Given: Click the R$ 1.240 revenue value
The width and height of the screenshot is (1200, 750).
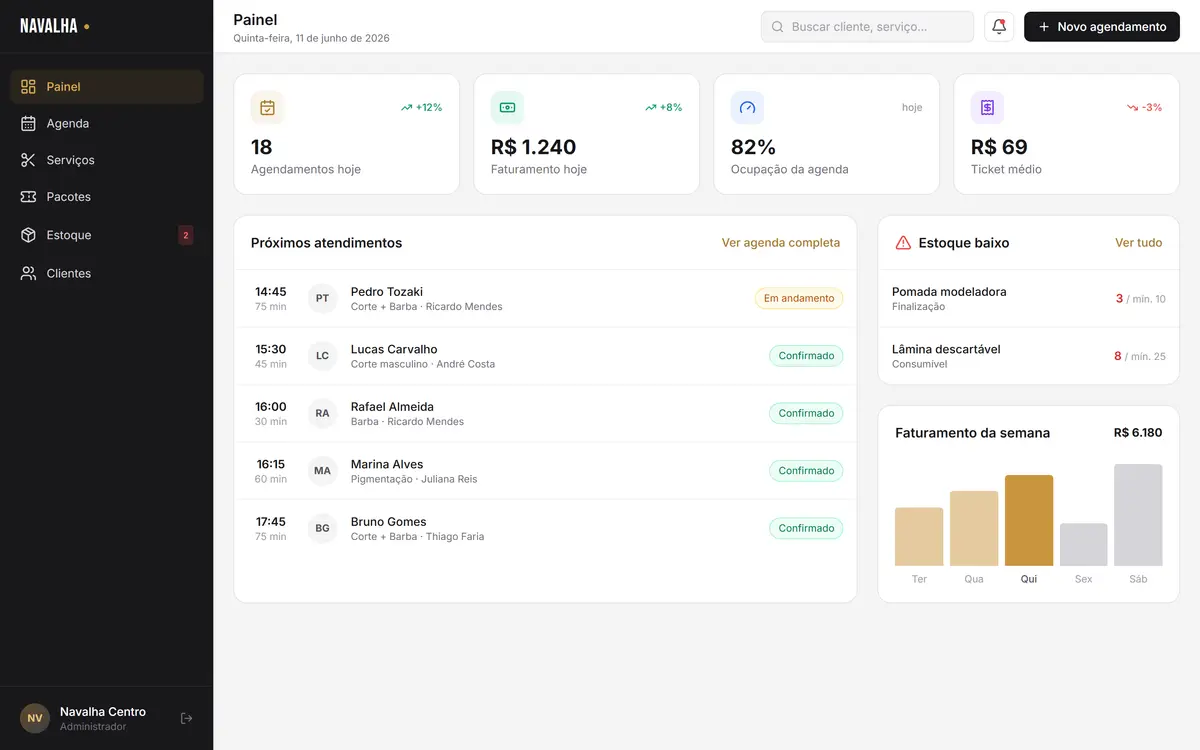Looking at the screenshot, I should pyautogui.click(x=534, y=147).
